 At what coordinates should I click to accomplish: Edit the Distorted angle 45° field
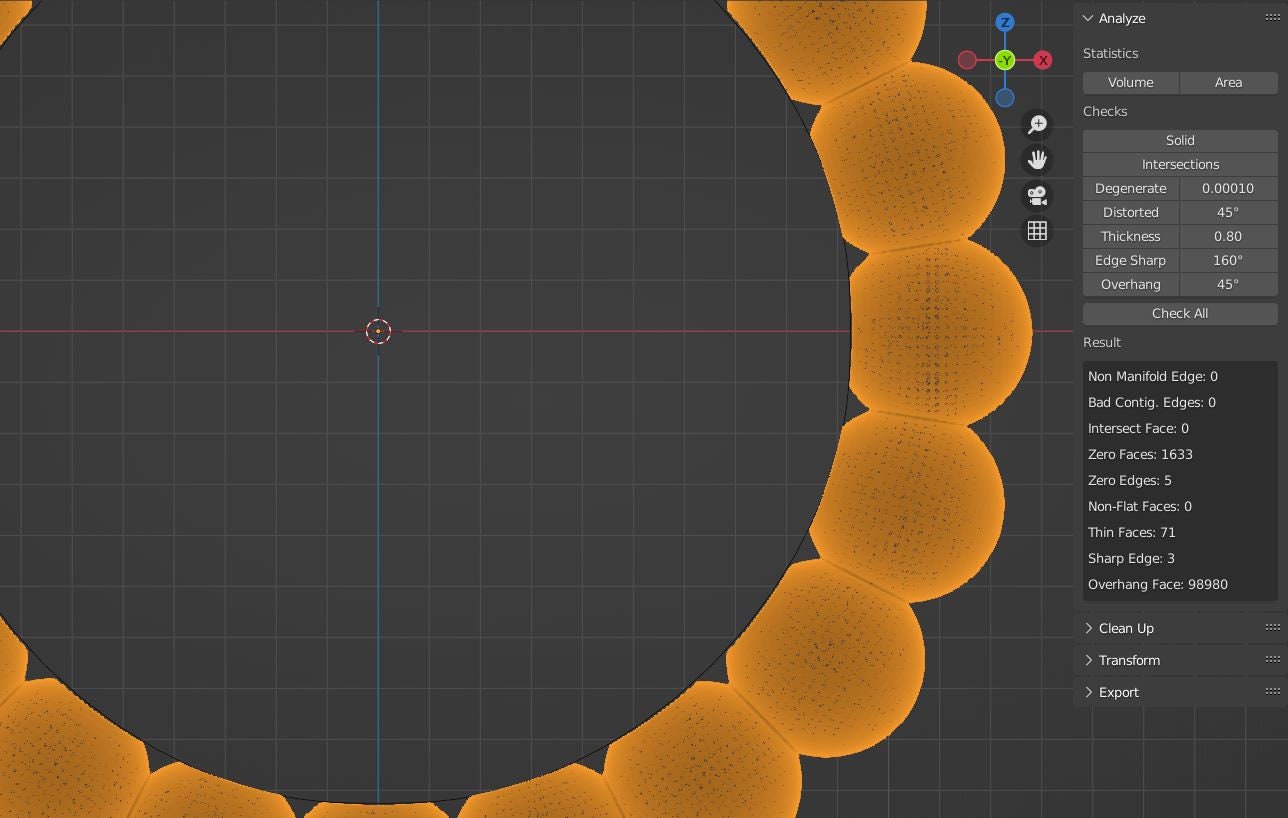click(x=1228, y=212)
